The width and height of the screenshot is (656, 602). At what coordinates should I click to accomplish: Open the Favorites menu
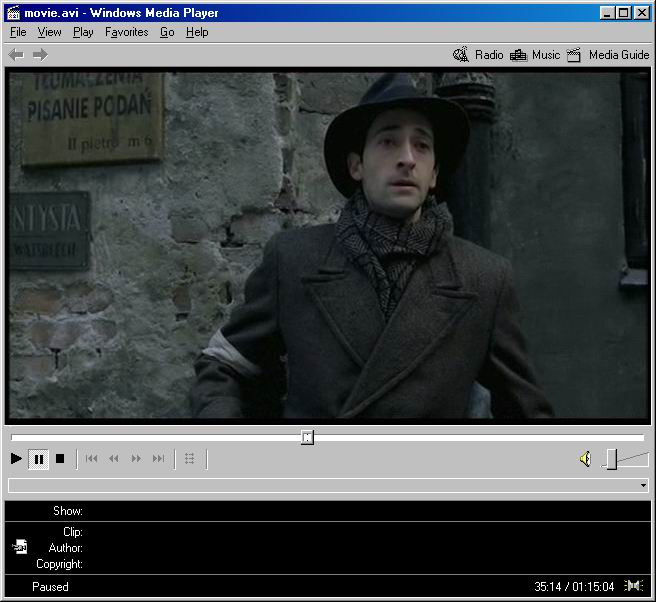tap(126, 32)
